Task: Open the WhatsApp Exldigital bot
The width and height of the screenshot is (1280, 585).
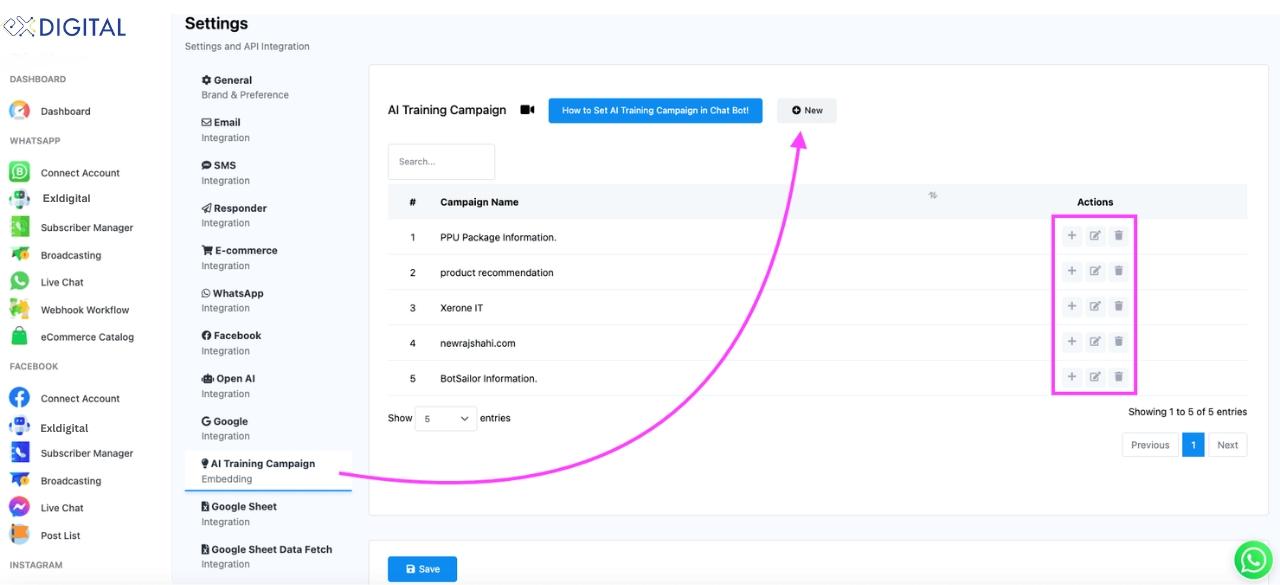Action: coord(65,198)
